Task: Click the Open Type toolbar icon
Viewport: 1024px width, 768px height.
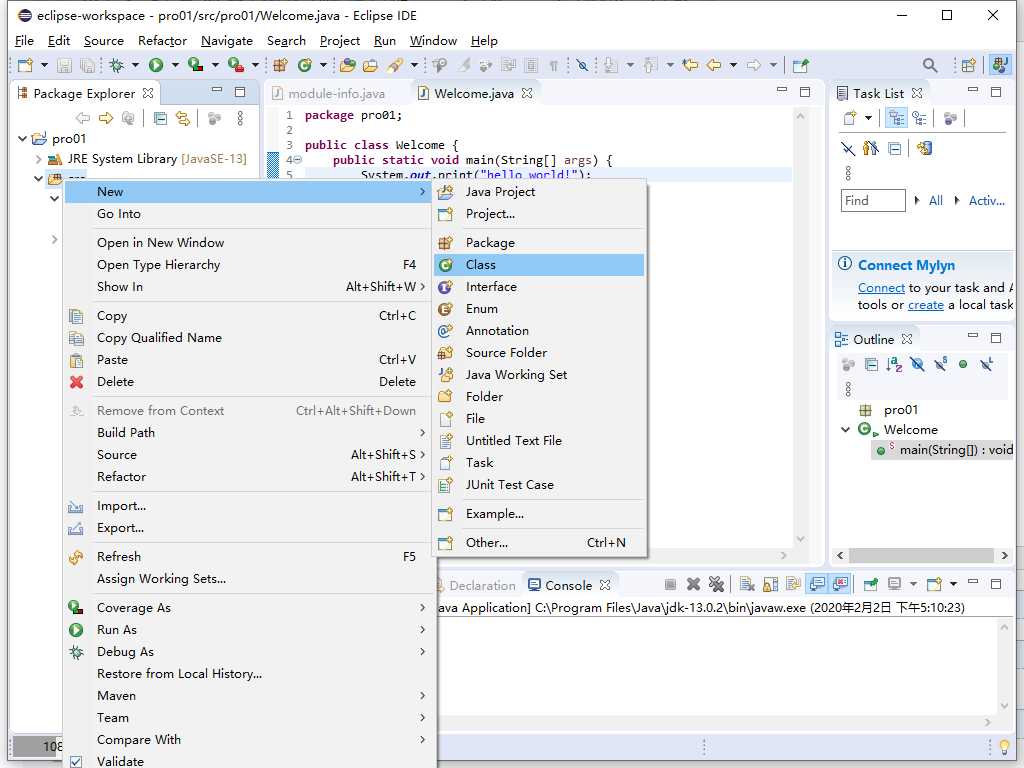Action: click(347, 65)
